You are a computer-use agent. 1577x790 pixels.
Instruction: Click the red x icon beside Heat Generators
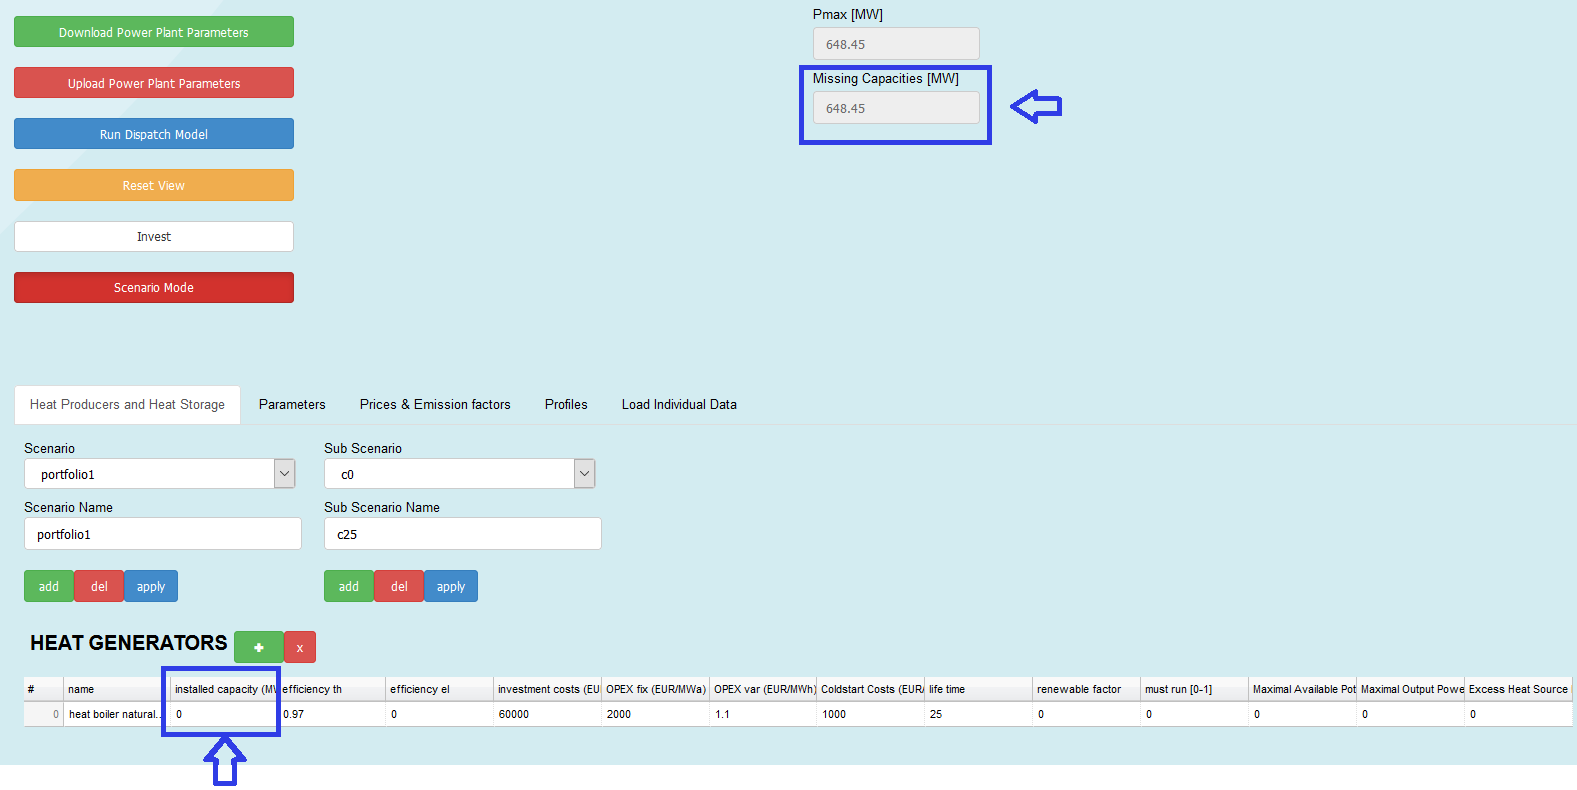pos(300,647)
